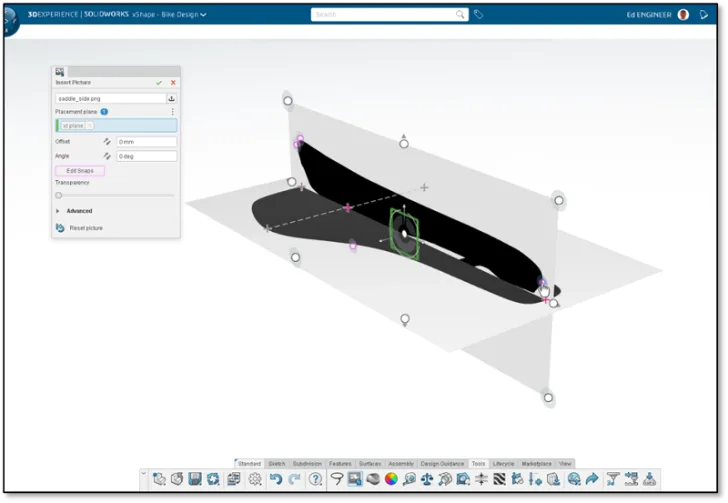Toggle the Angle direction flip icon
This screenshot has width=728, height=503.
coord(107,156)
